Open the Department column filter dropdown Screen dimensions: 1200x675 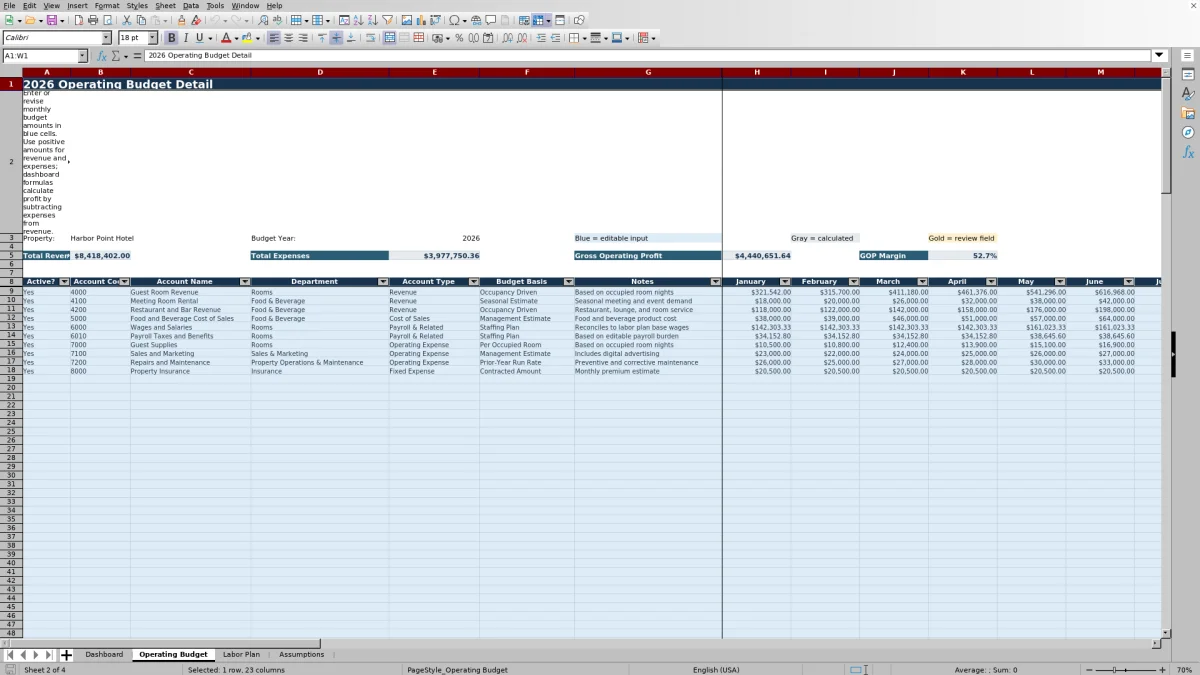[383, 282]
